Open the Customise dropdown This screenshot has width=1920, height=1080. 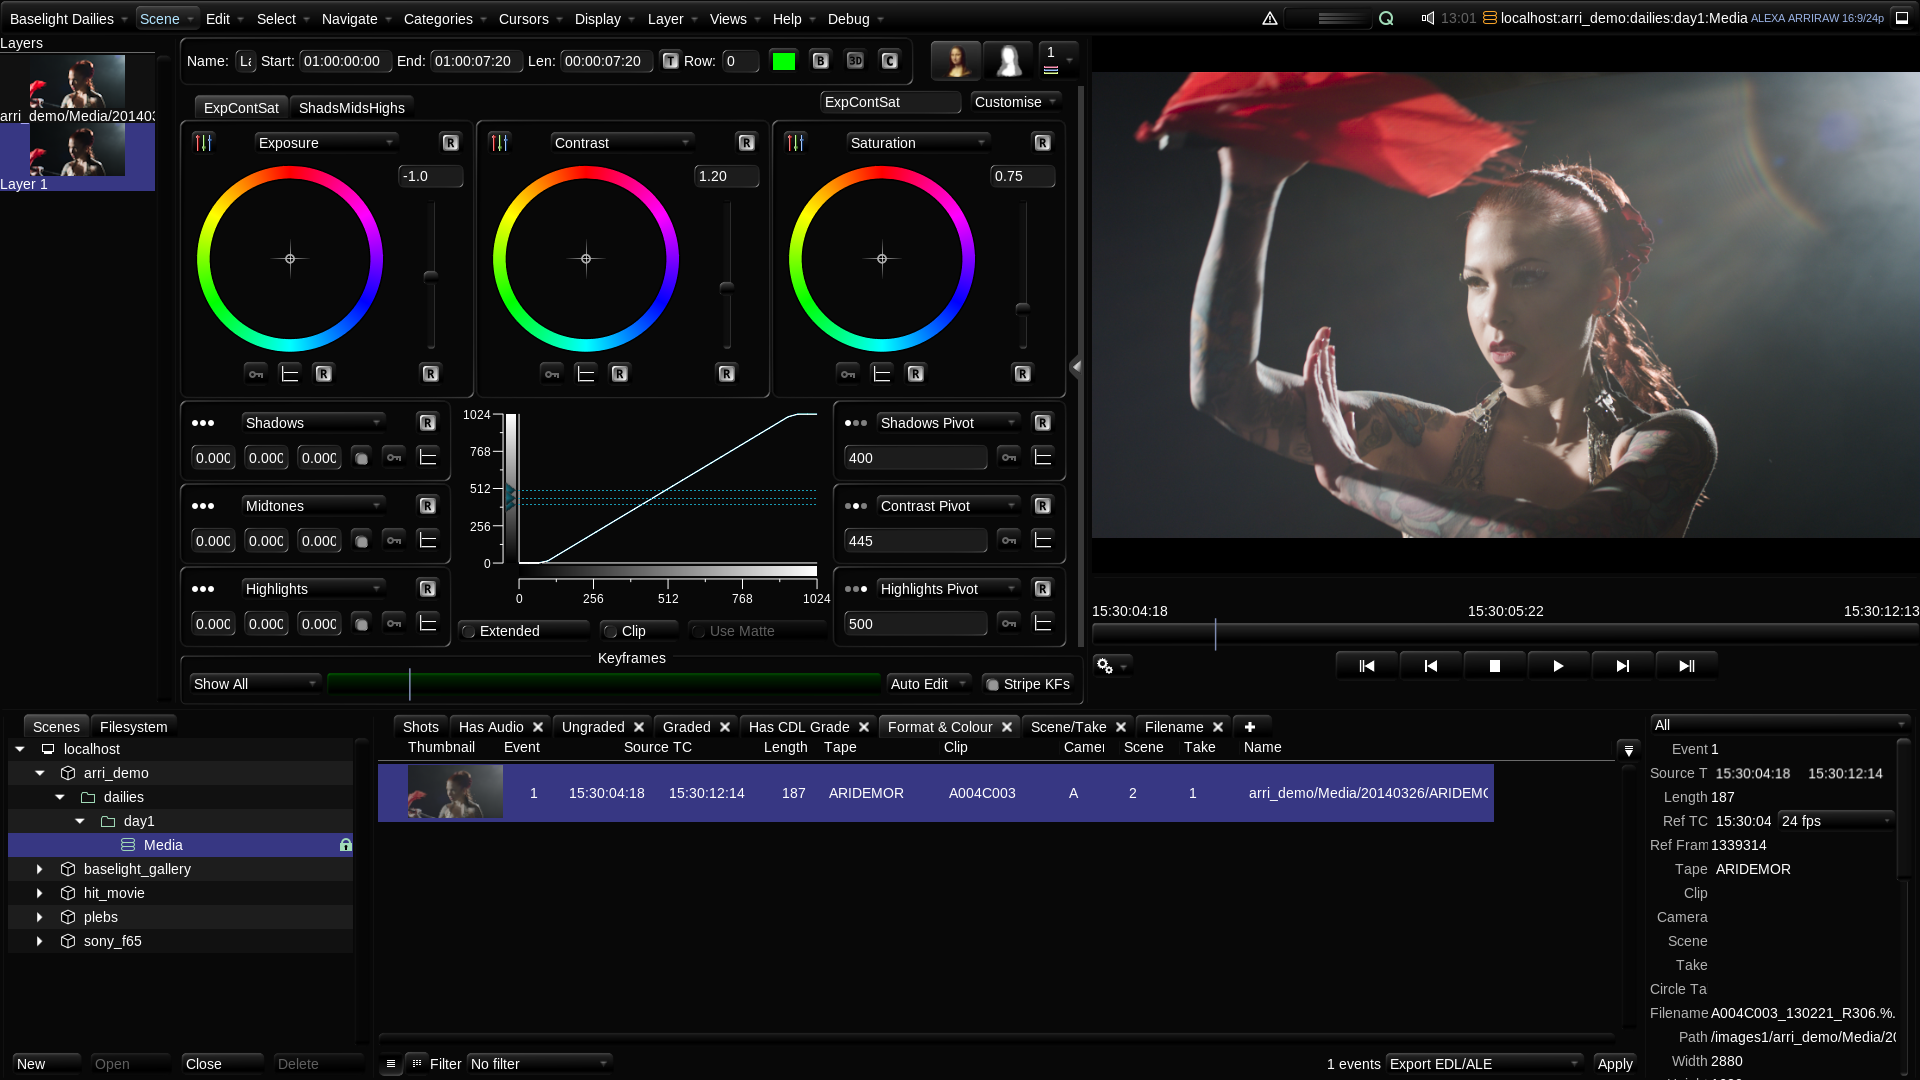tap(1015, 102)
